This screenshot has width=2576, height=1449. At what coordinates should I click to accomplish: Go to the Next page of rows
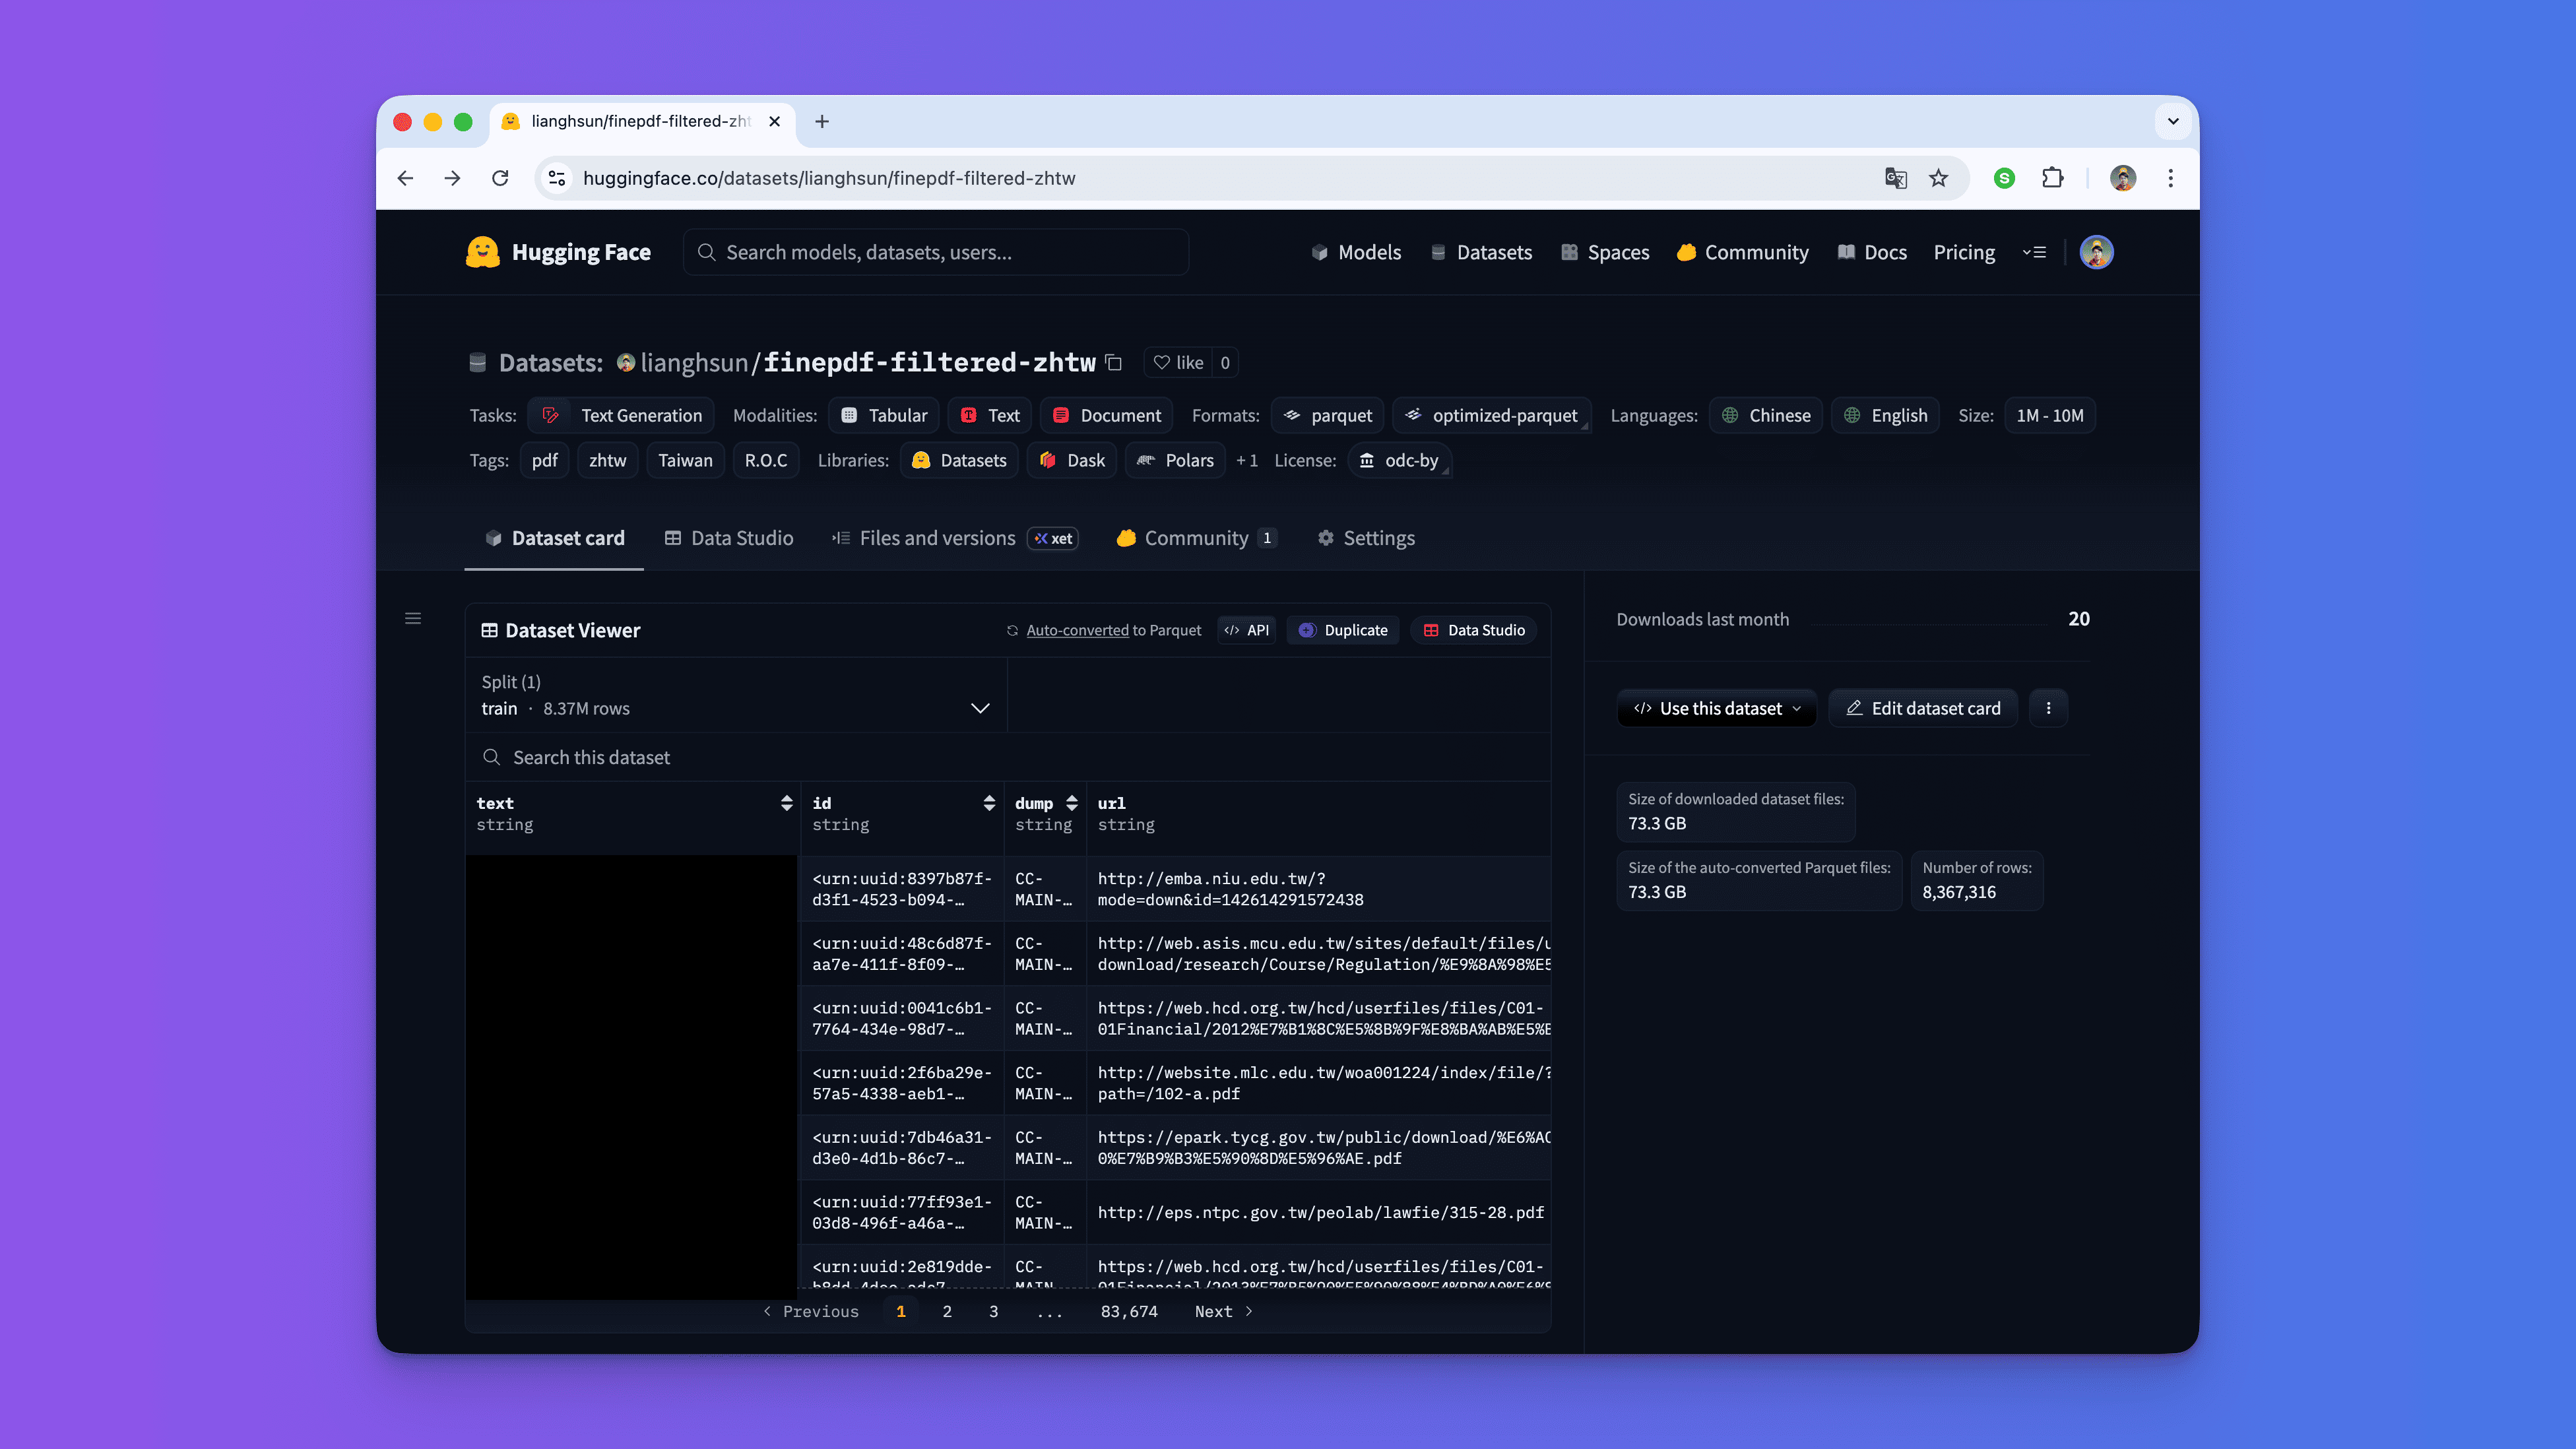point(1223,1311)
